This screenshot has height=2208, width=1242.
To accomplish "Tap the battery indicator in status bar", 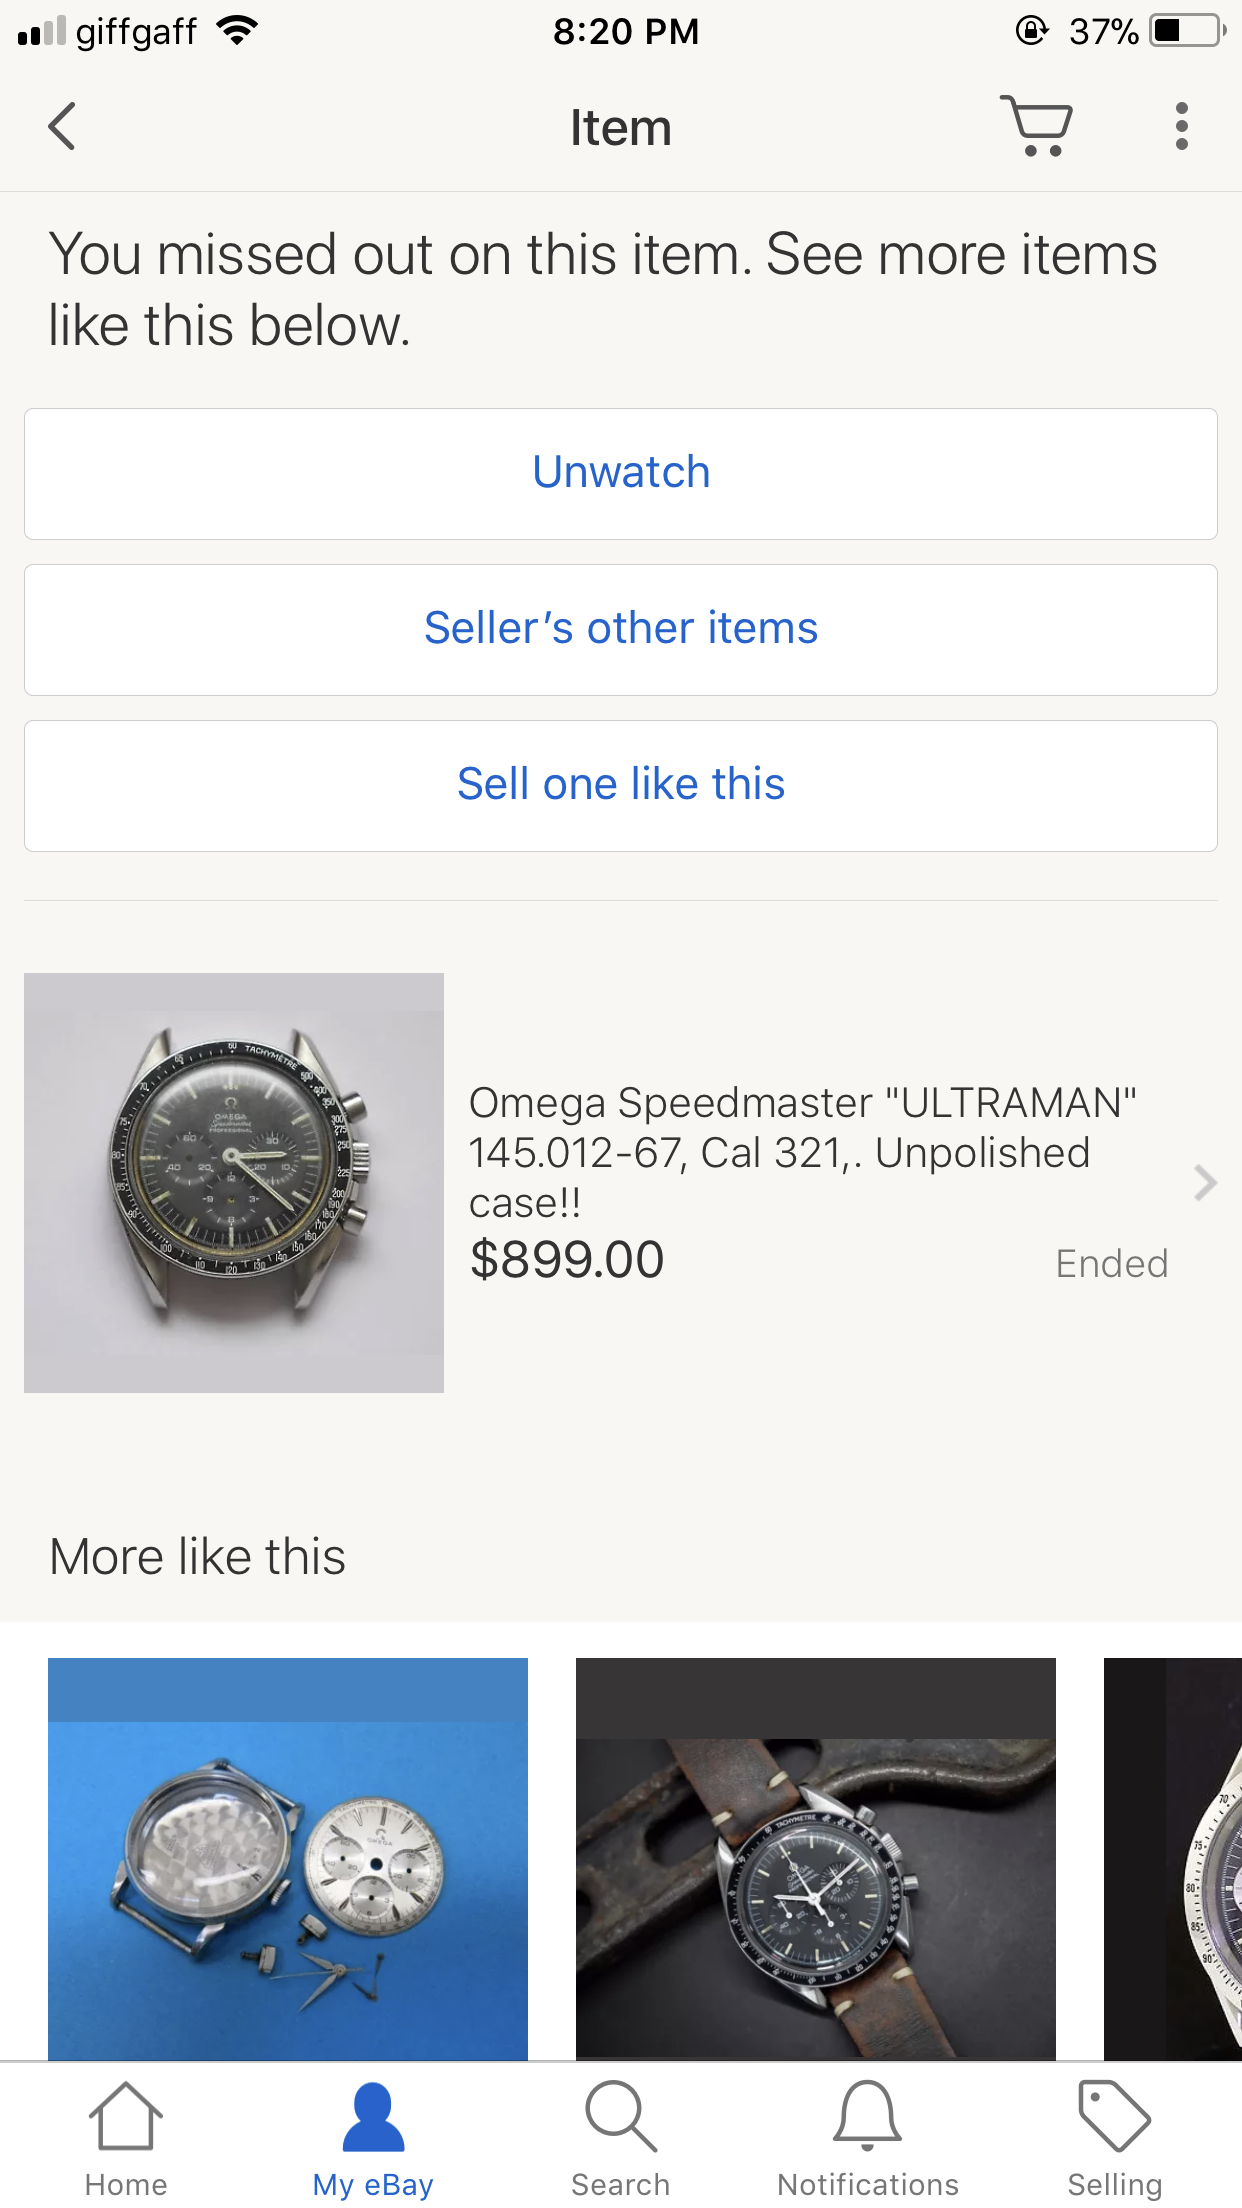I will [x=1187, y=31].
